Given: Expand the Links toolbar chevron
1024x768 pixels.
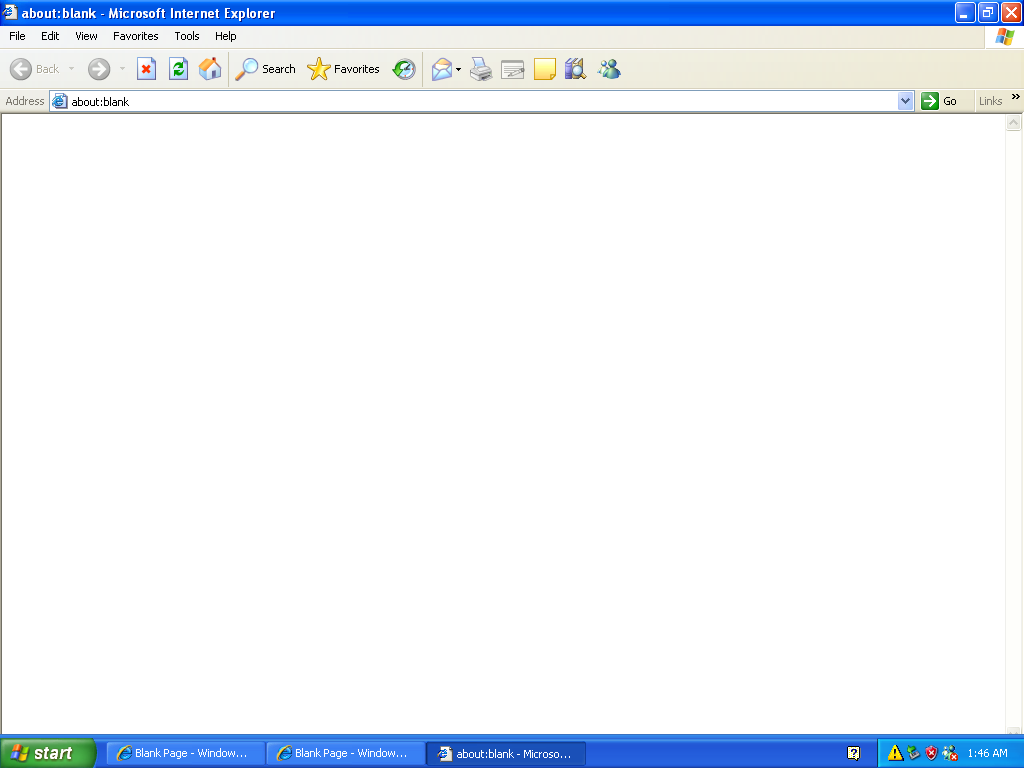Looking at the screenshot, I should 1016,97.
